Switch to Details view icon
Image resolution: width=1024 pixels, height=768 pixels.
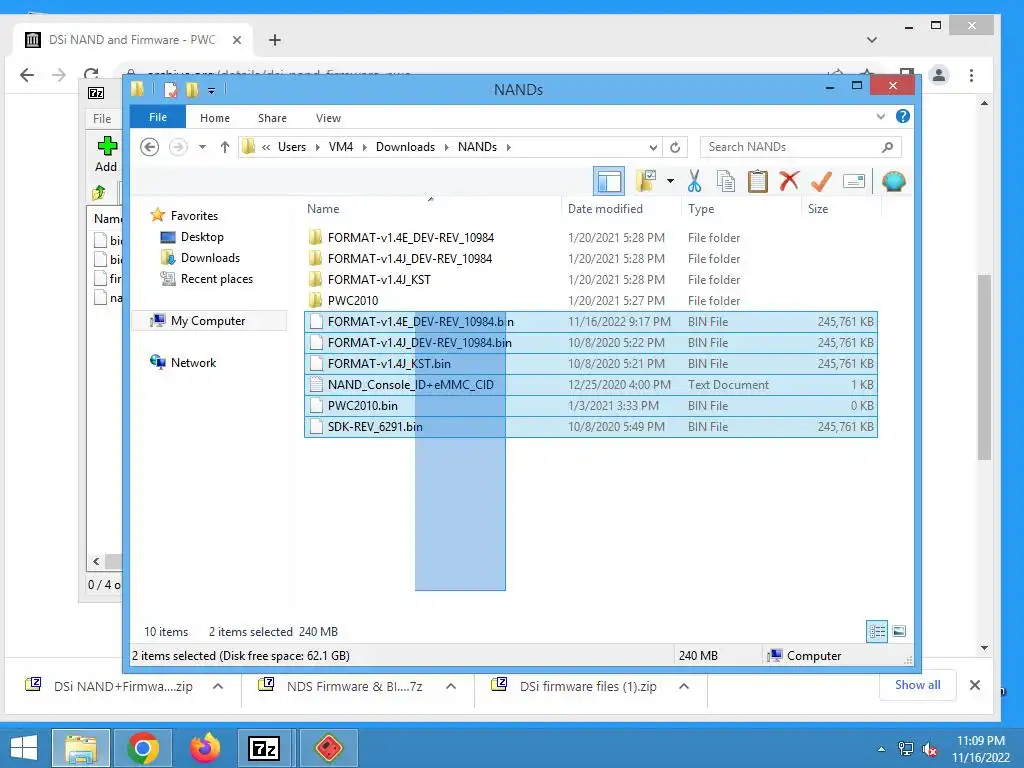(x=877, y=631)
